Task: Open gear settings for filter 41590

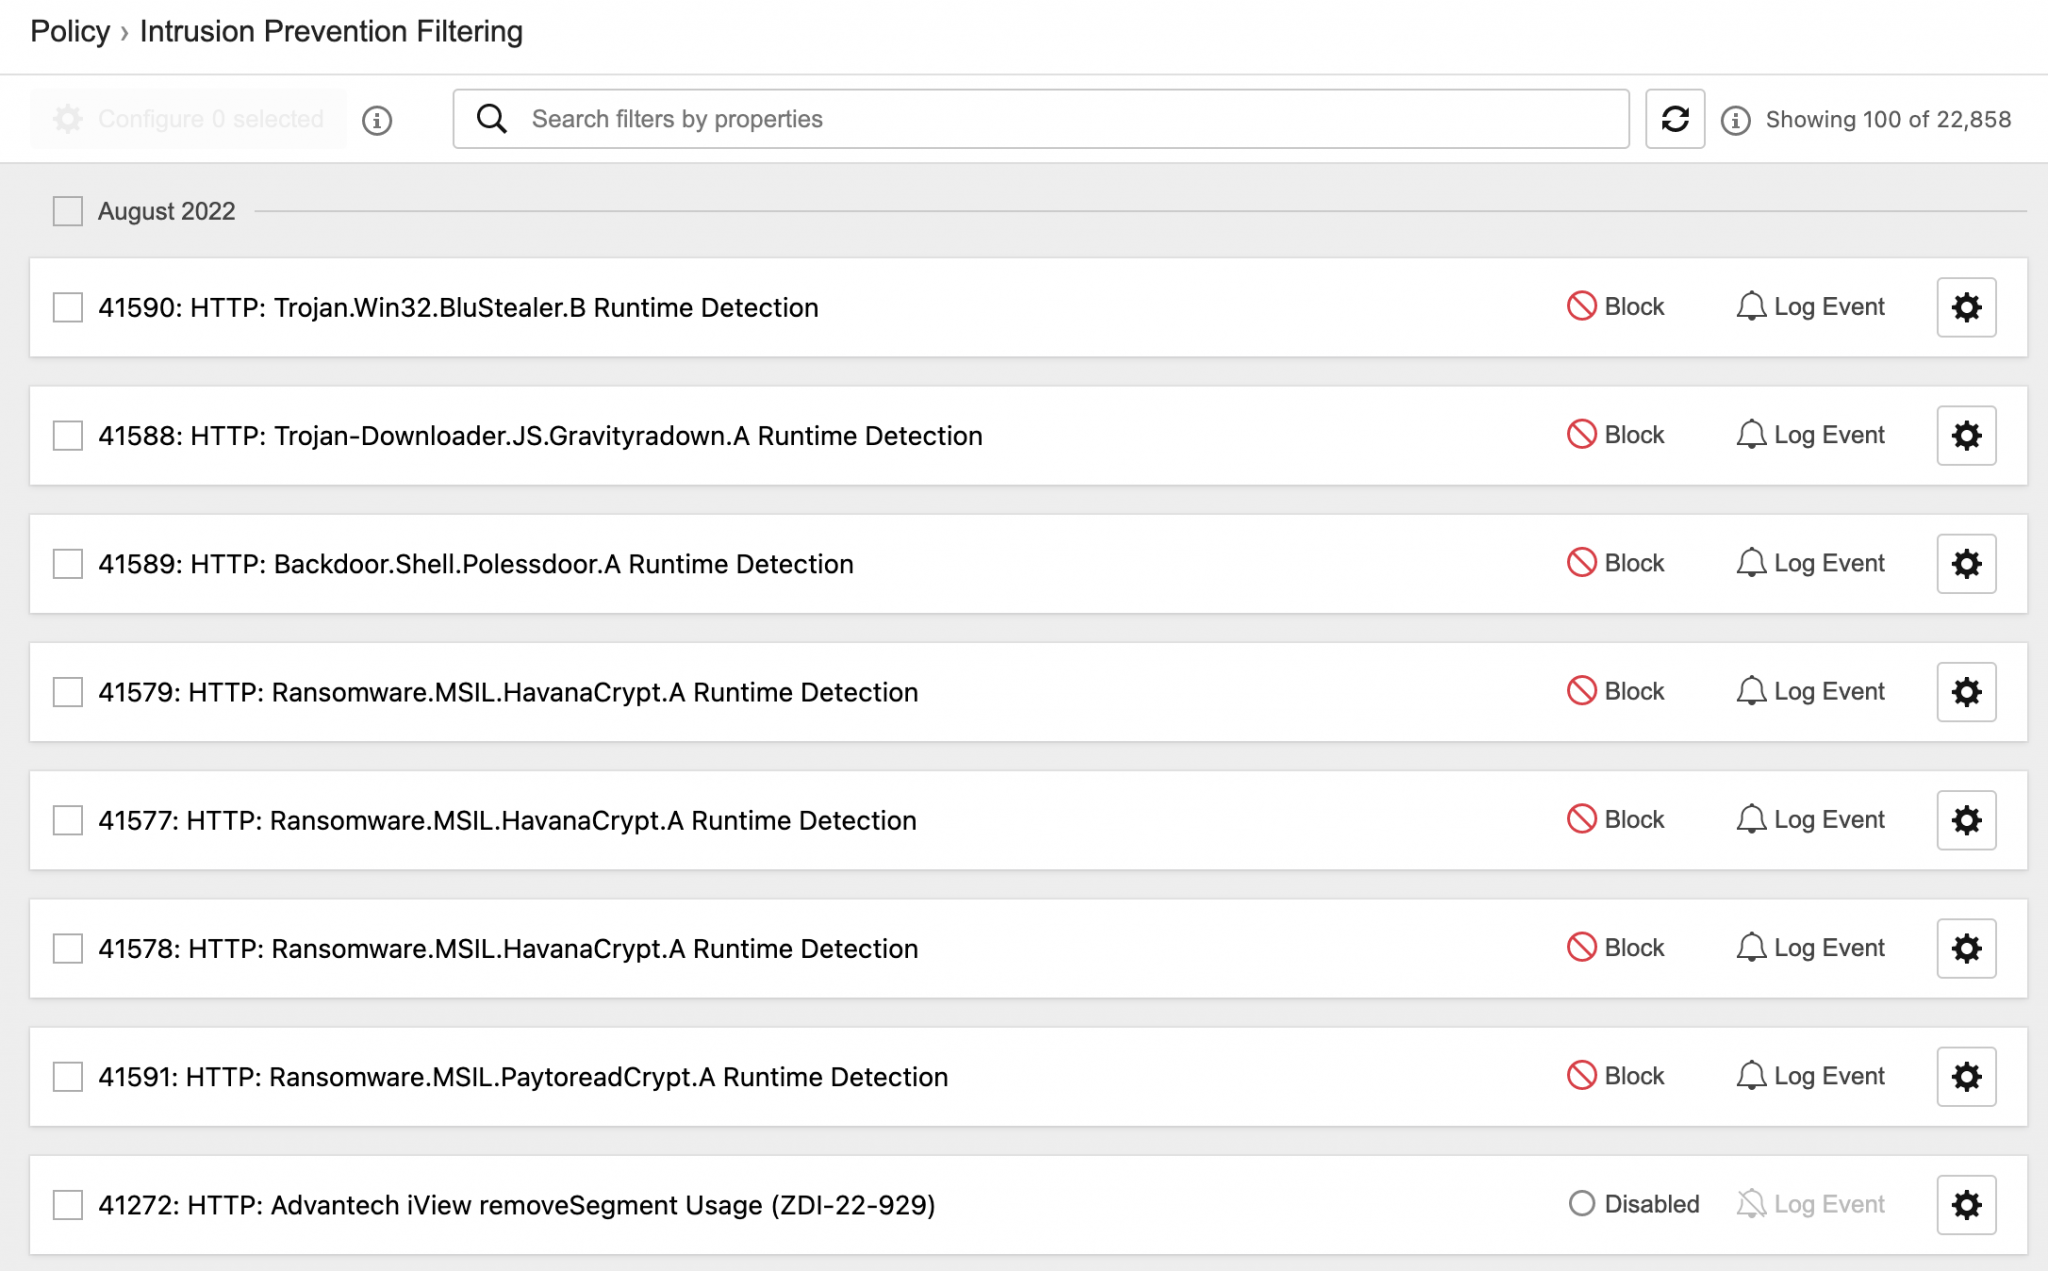Action: point(1966,307)
